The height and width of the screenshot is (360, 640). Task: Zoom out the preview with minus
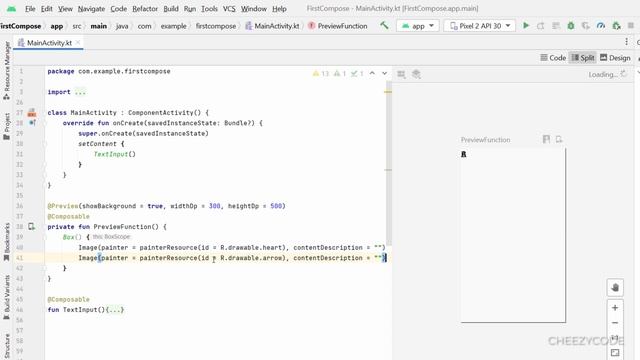[615, 323]
